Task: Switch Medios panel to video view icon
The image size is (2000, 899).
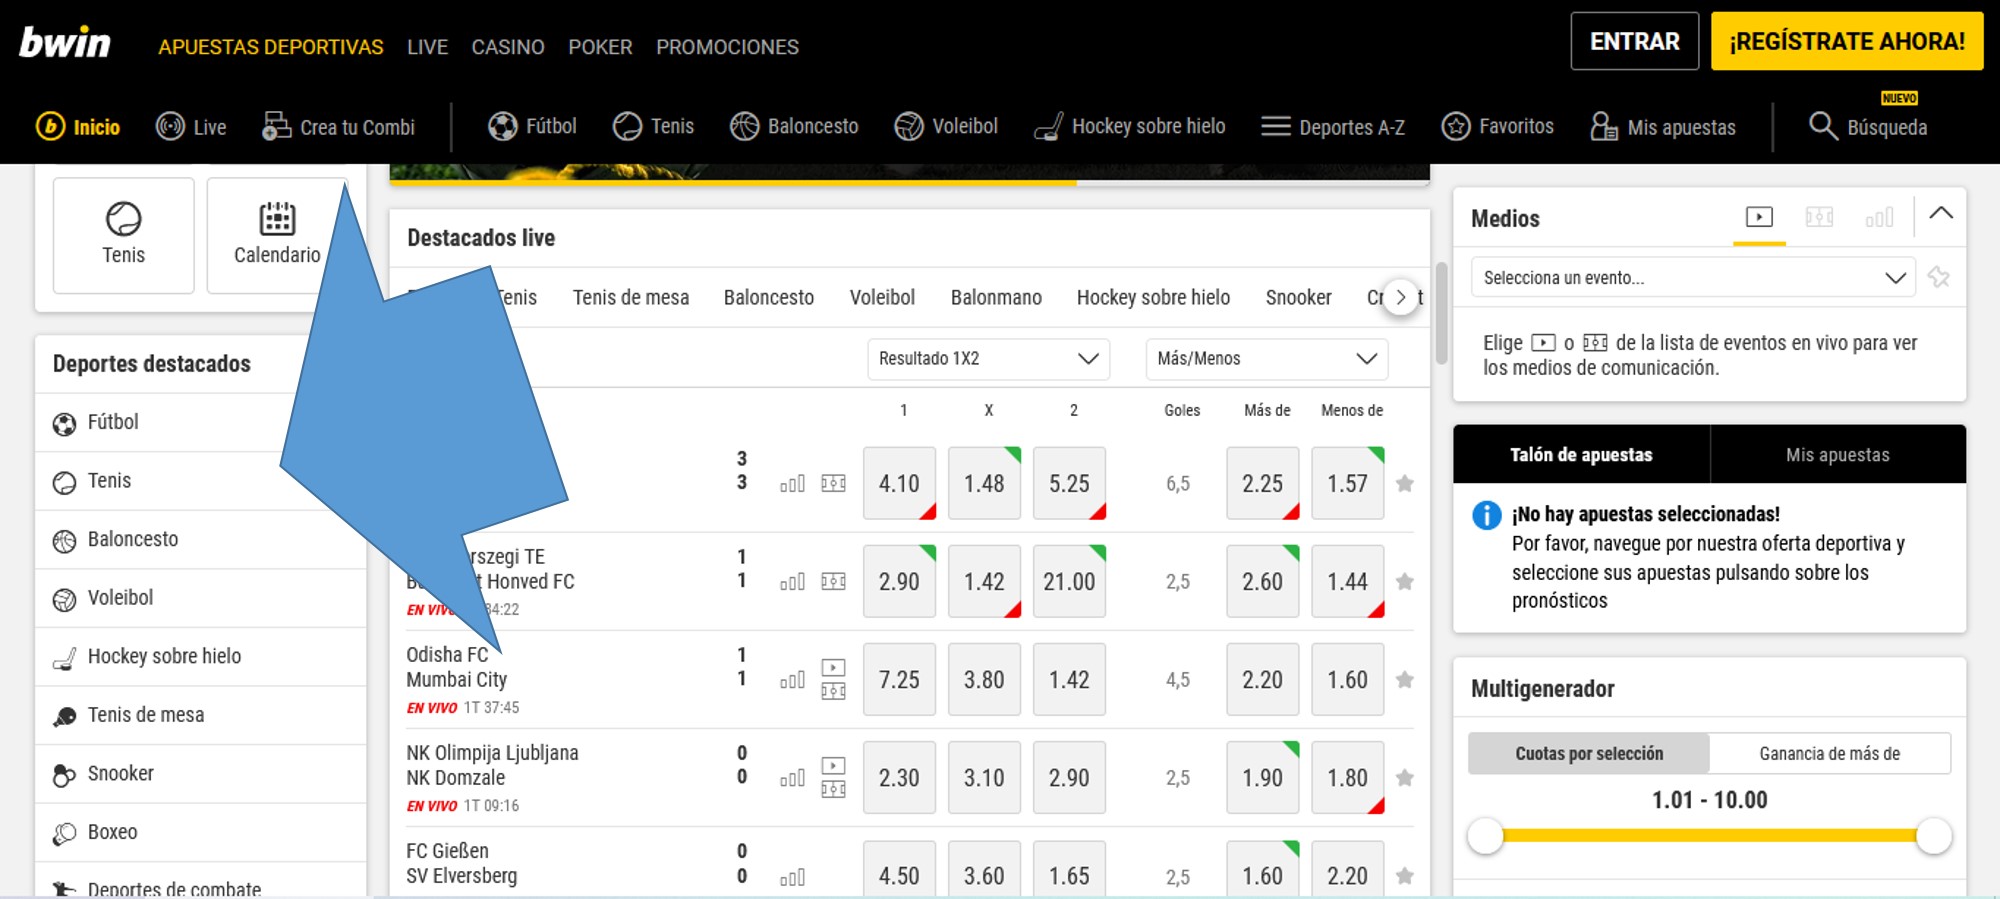Action: [x=1759, y=216]
